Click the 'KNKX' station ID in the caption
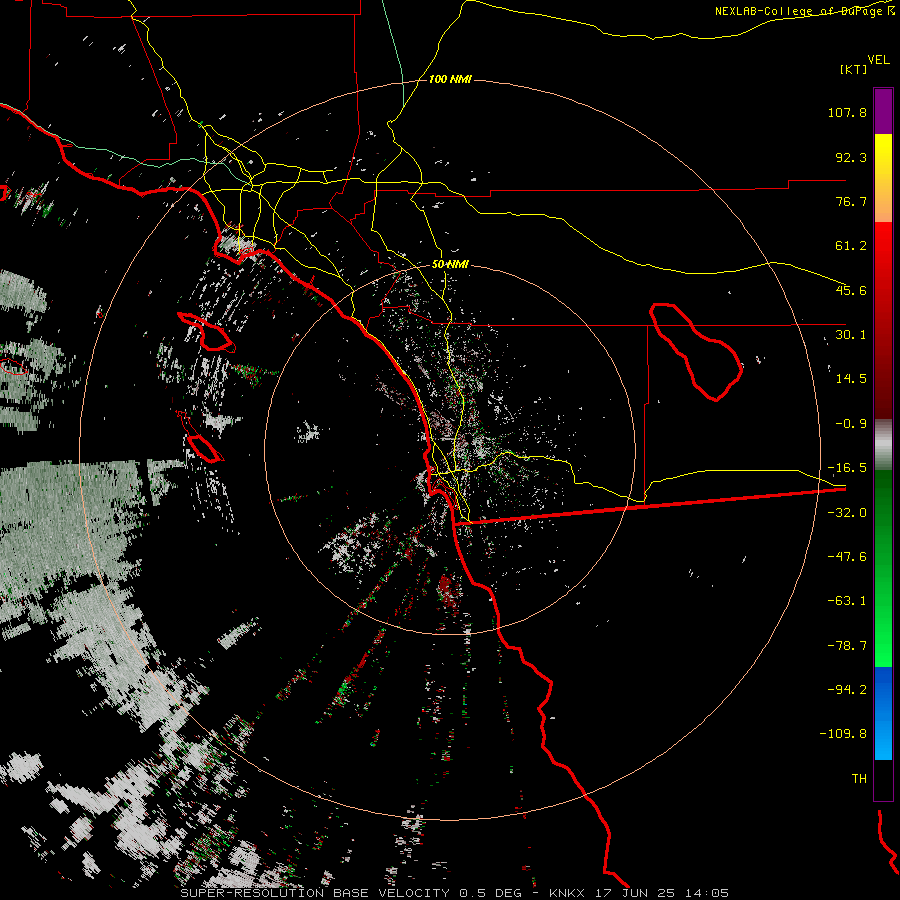900x900 pixels. (x=567, y=893)
